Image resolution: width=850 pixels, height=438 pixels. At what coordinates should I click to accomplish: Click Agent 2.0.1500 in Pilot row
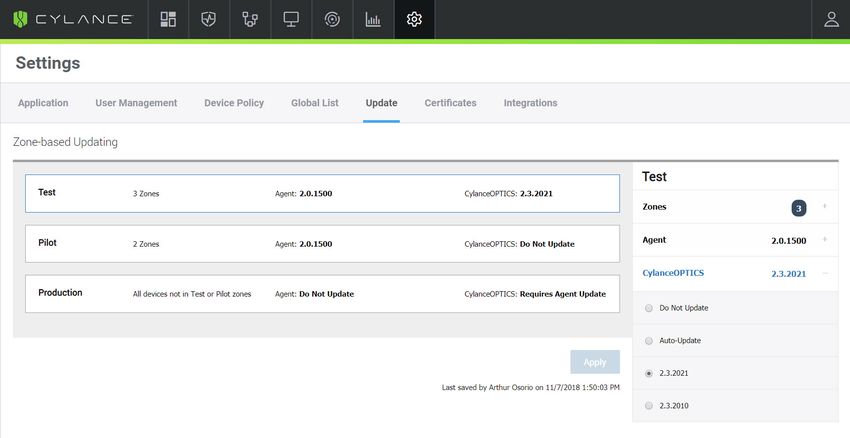tap(315, 244)
